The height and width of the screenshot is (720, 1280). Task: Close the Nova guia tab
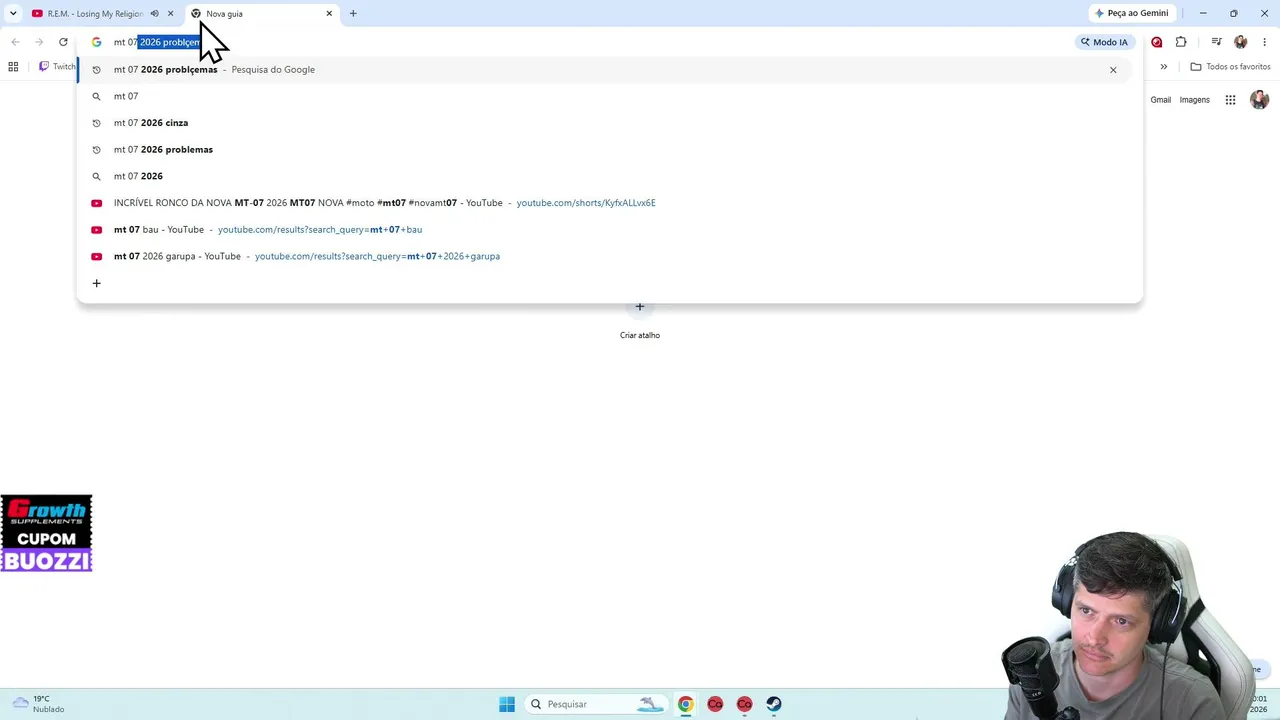[x=329, y=13]
